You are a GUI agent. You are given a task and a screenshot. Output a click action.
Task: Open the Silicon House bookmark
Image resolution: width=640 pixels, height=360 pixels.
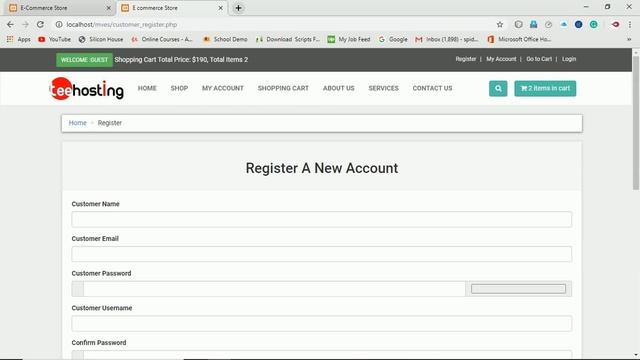click(101, 39)
